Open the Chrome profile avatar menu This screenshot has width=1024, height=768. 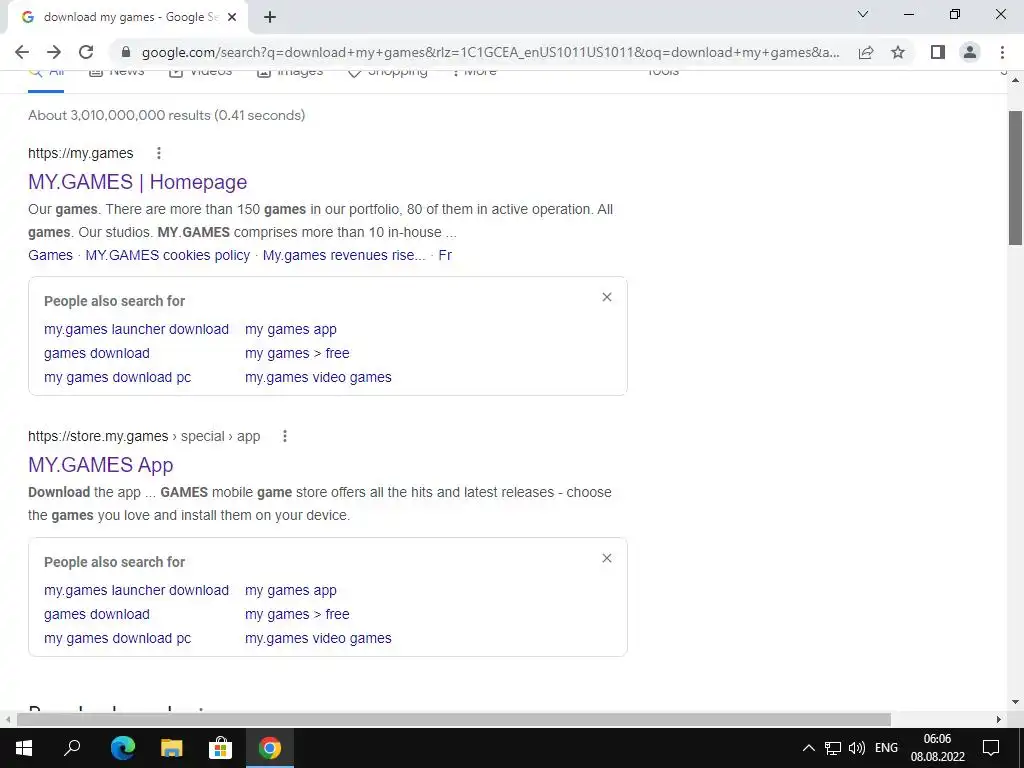[x=970, y=52]
